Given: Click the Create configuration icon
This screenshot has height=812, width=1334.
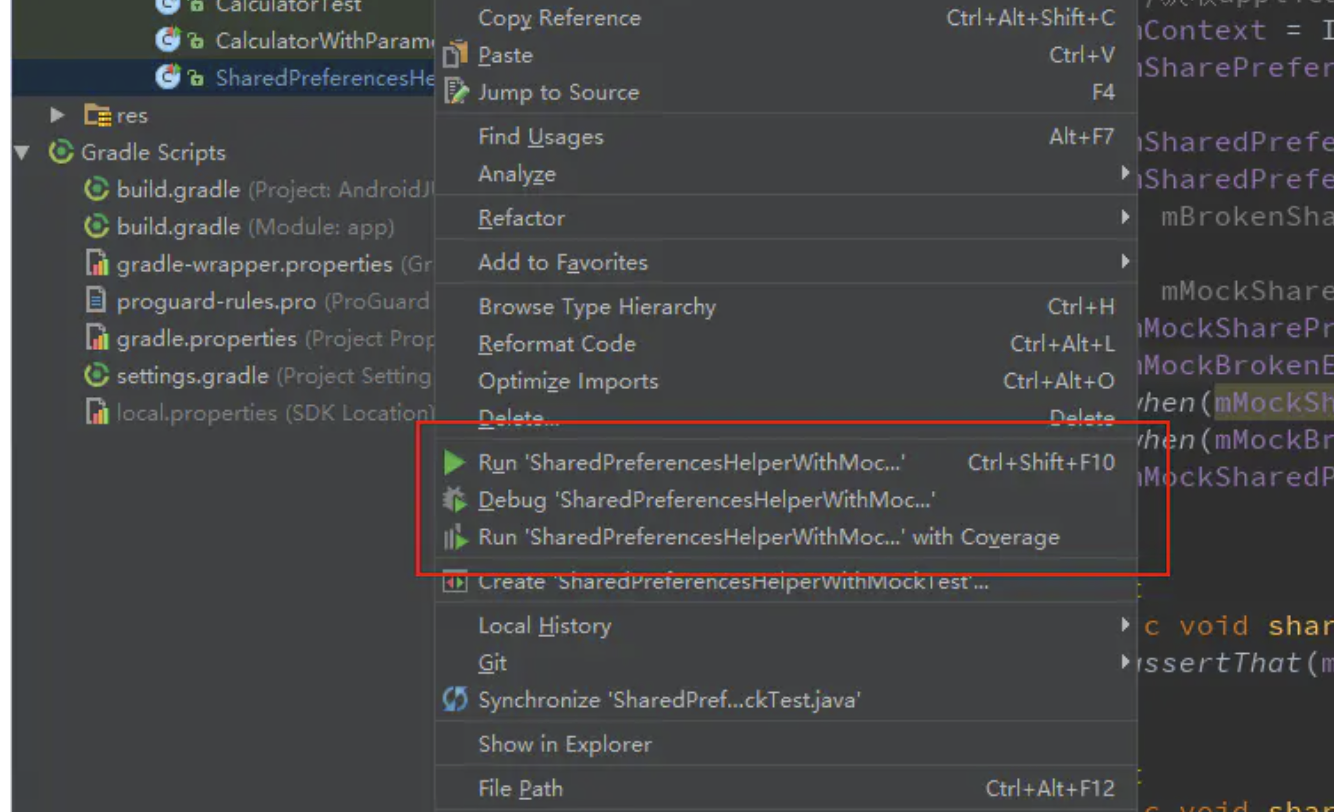Looking at the screenshot, I should [x=455, y=581].
